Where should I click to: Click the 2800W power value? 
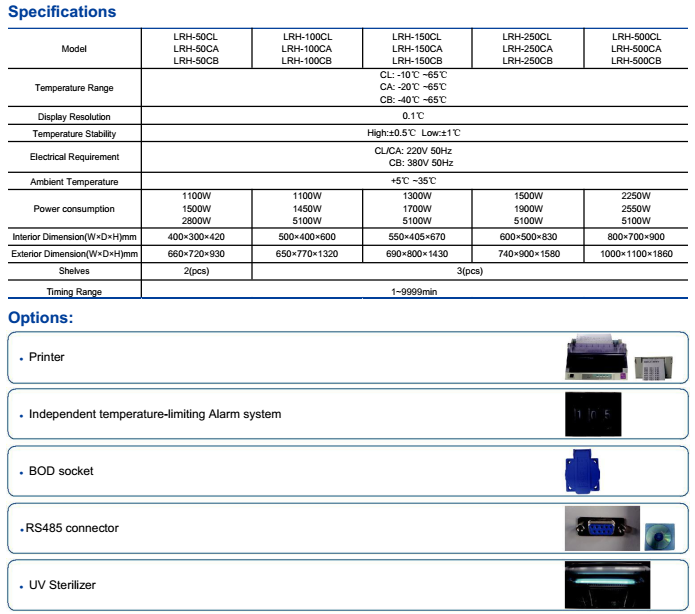[196, 221]
